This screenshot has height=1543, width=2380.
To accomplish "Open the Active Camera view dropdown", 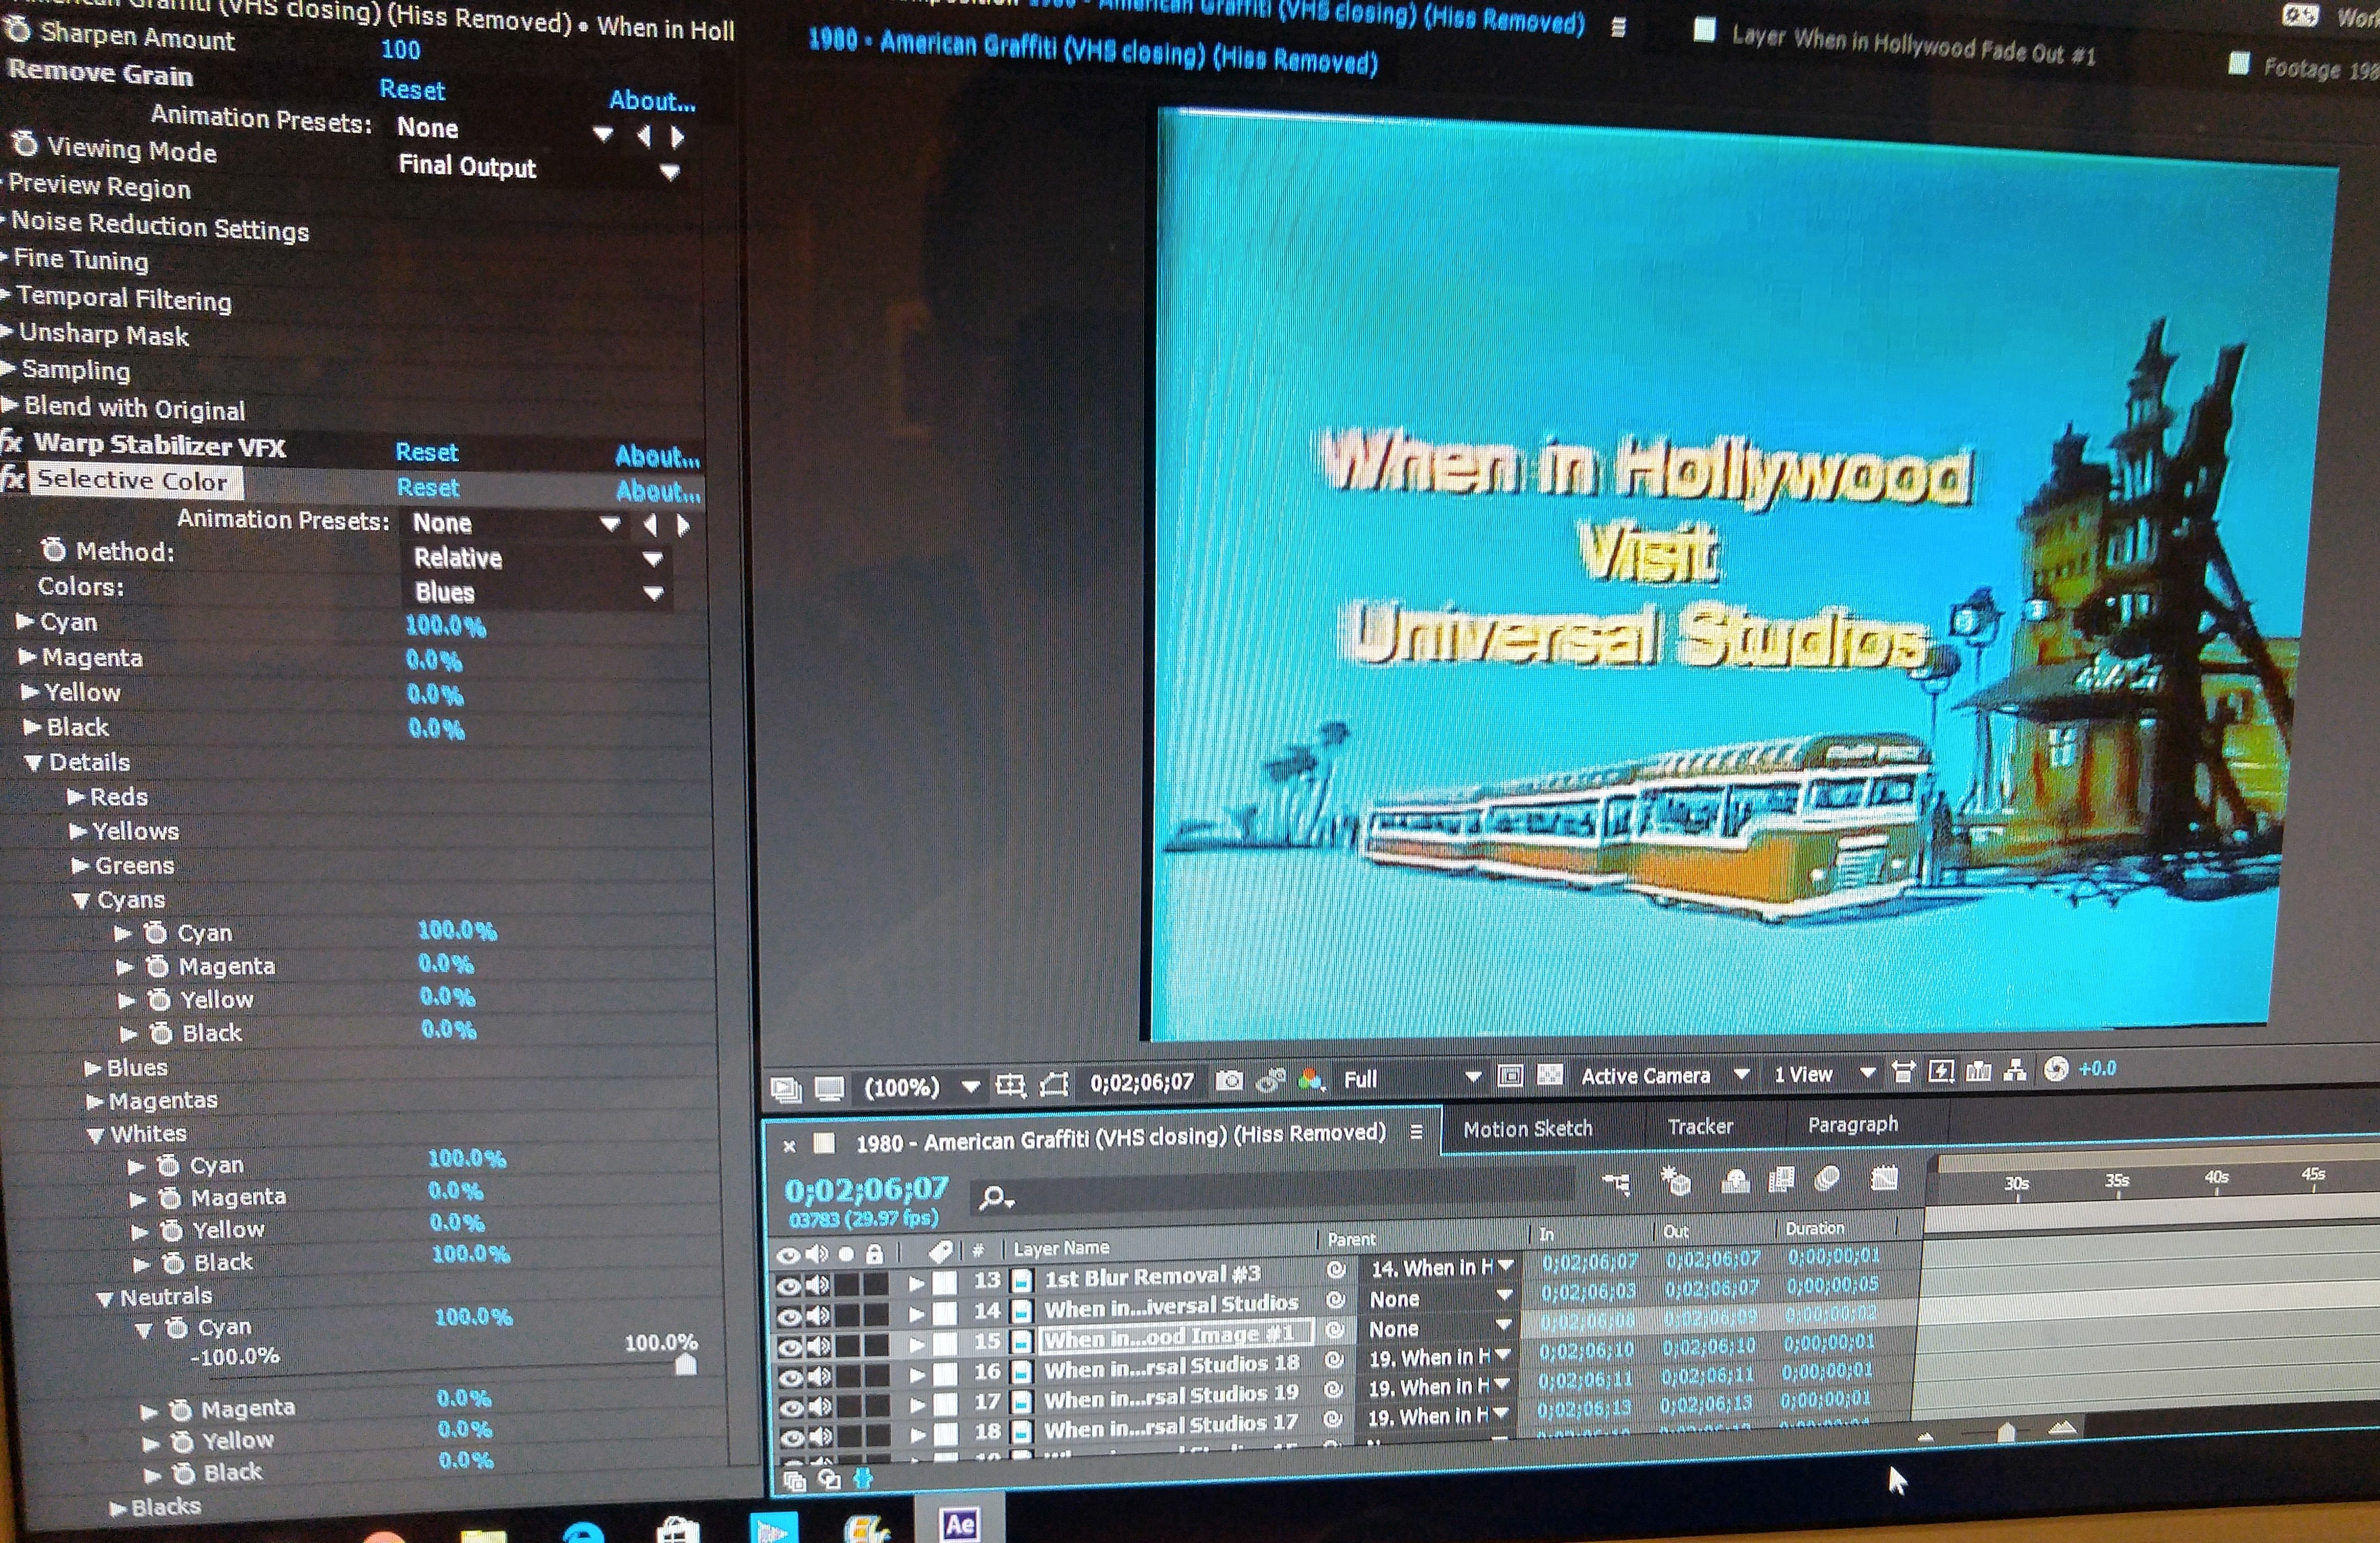I will pos(1664,1075).
